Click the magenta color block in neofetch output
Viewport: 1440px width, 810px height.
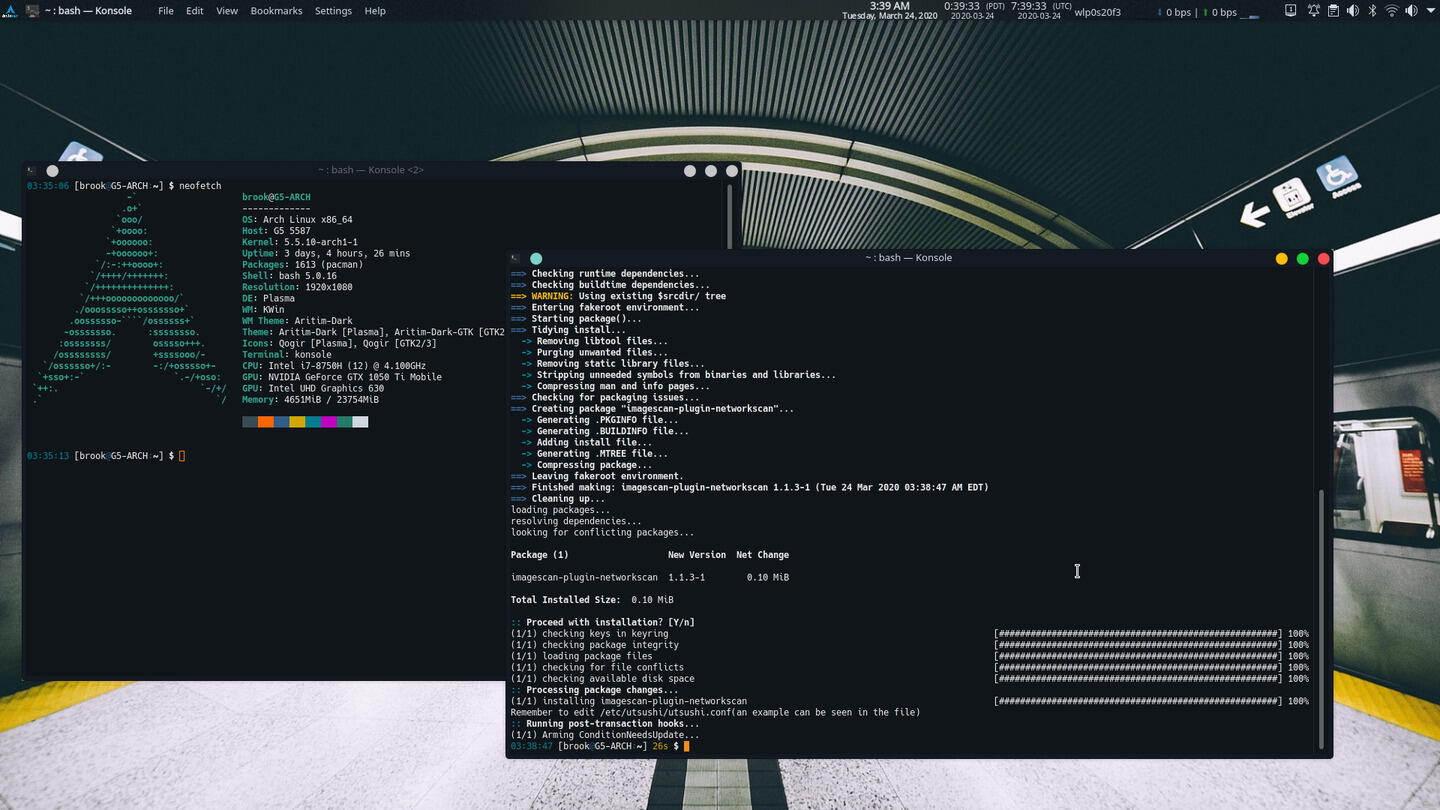pyautogui.click(x=329, y=422)
